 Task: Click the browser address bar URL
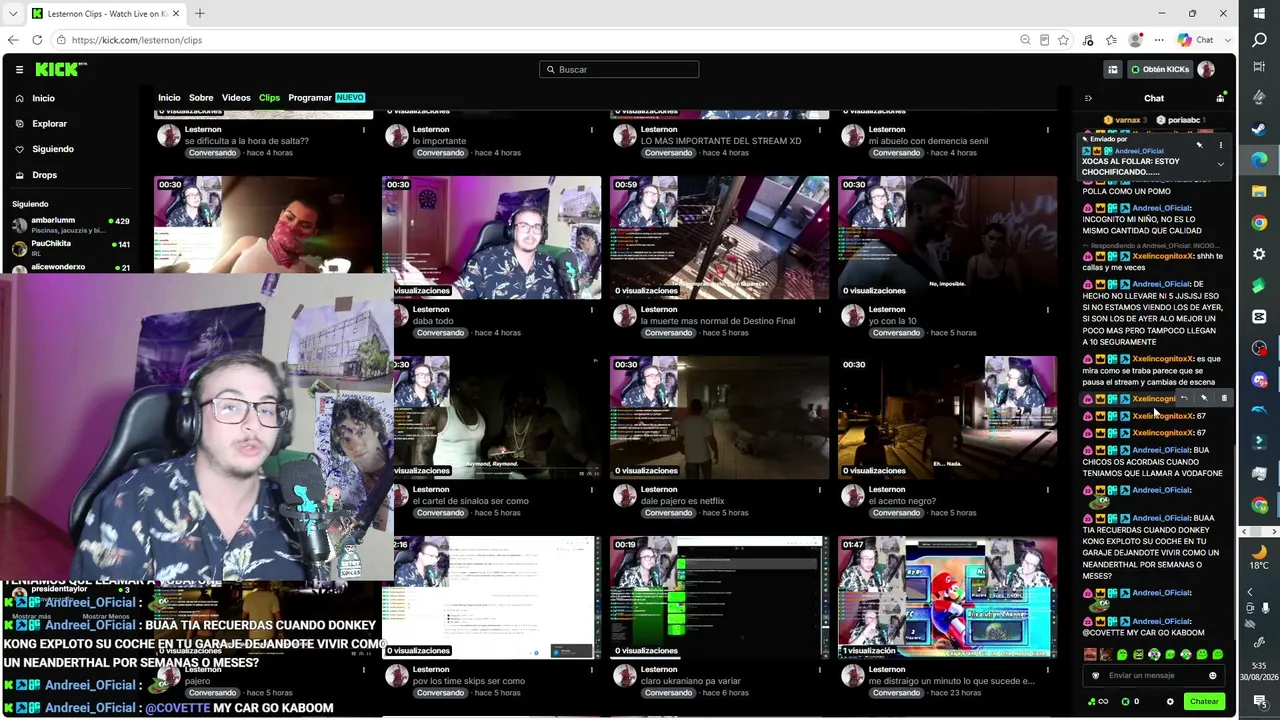tap(137, 40)
